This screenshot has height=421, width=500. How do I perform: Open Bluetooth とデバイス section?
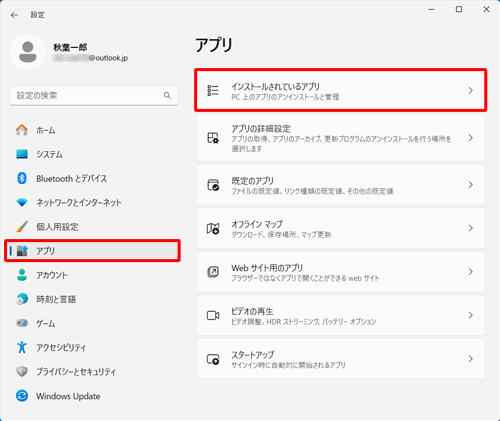[x=93, y=178]
